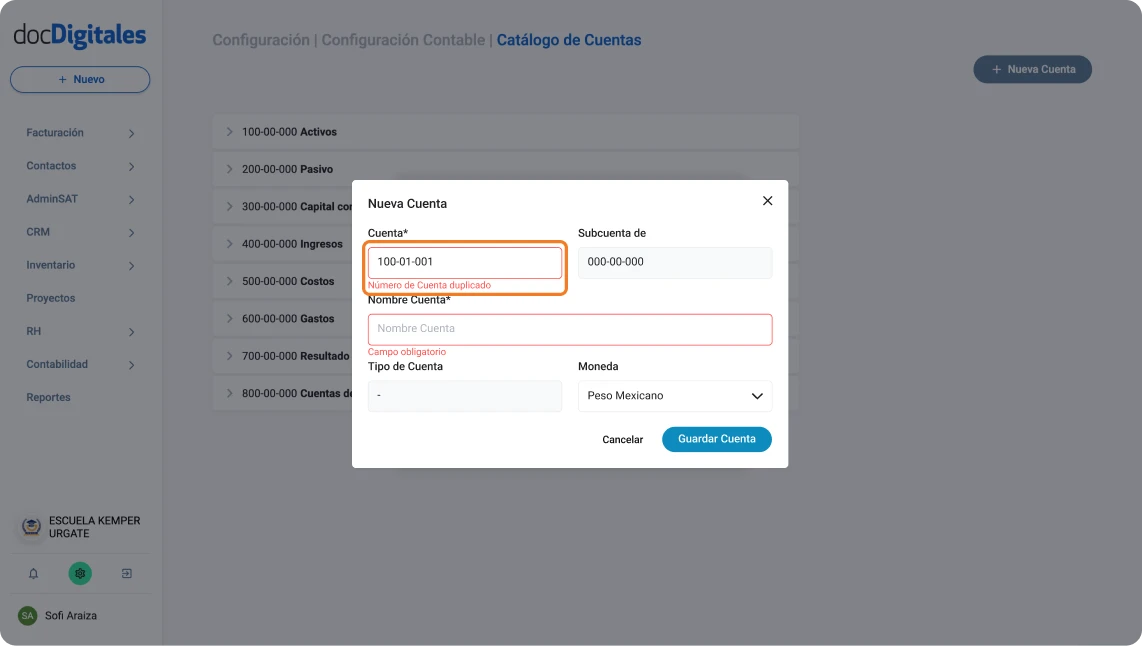The image size is (1142, 646).
Task: Click the docDigitales logo
Action: click(79, 34)
